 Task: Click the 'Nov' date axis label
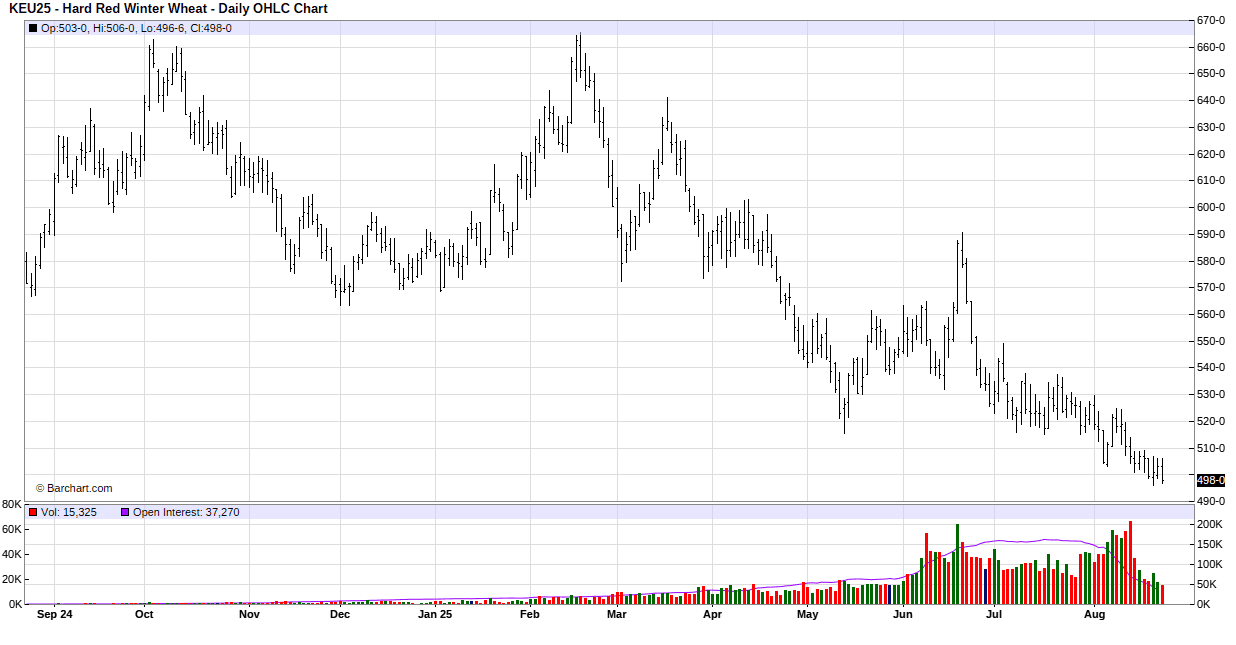click(x=249, y=615)
